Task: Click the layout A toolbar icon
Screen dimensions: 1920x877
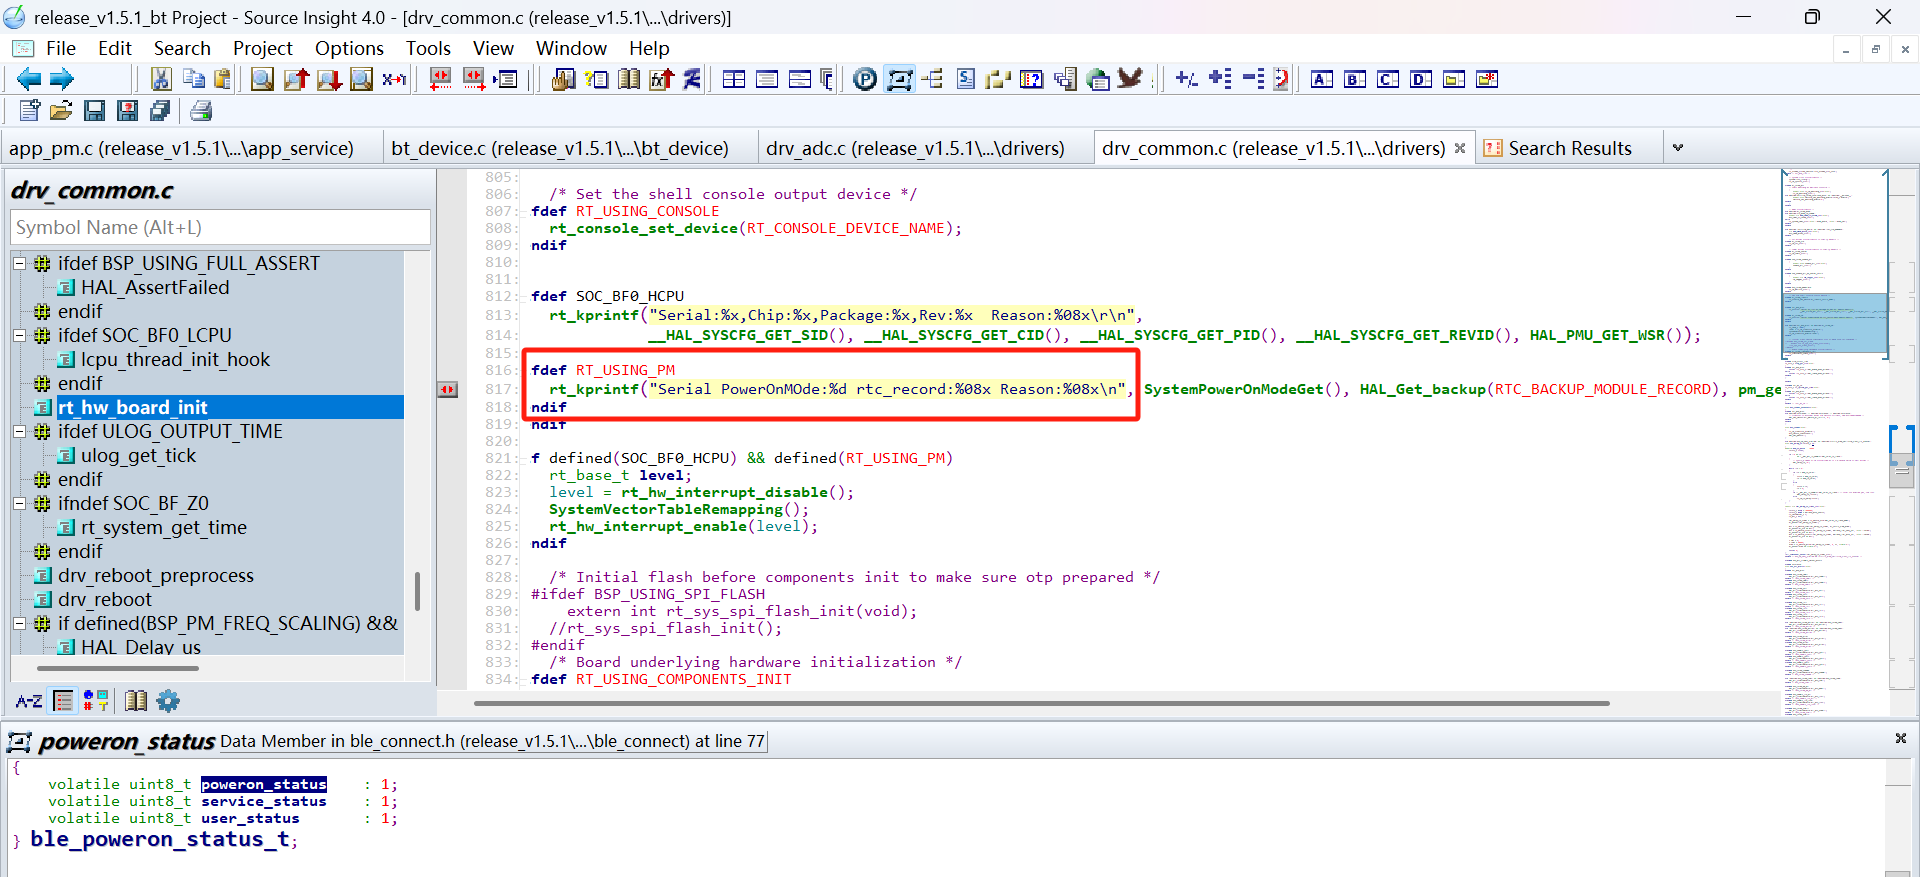Action: (x=1322, y=79)
